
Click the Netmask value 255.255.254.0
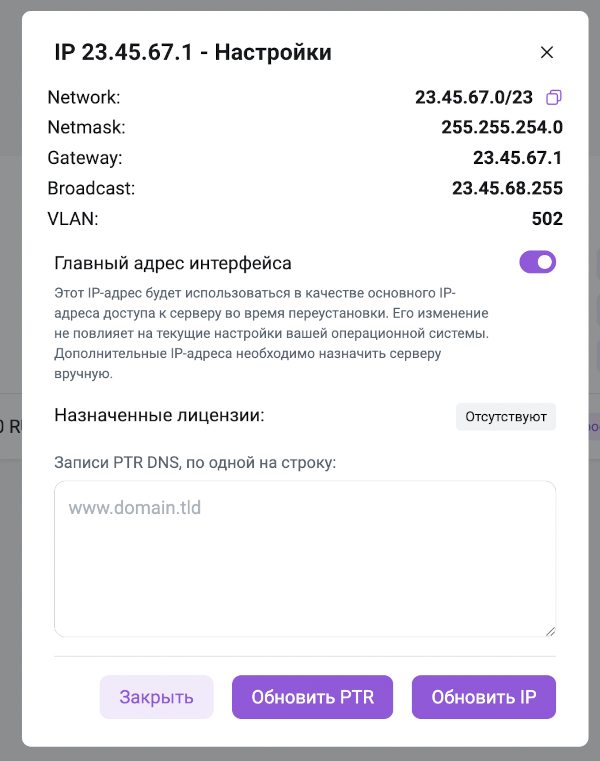coord(502,128)
